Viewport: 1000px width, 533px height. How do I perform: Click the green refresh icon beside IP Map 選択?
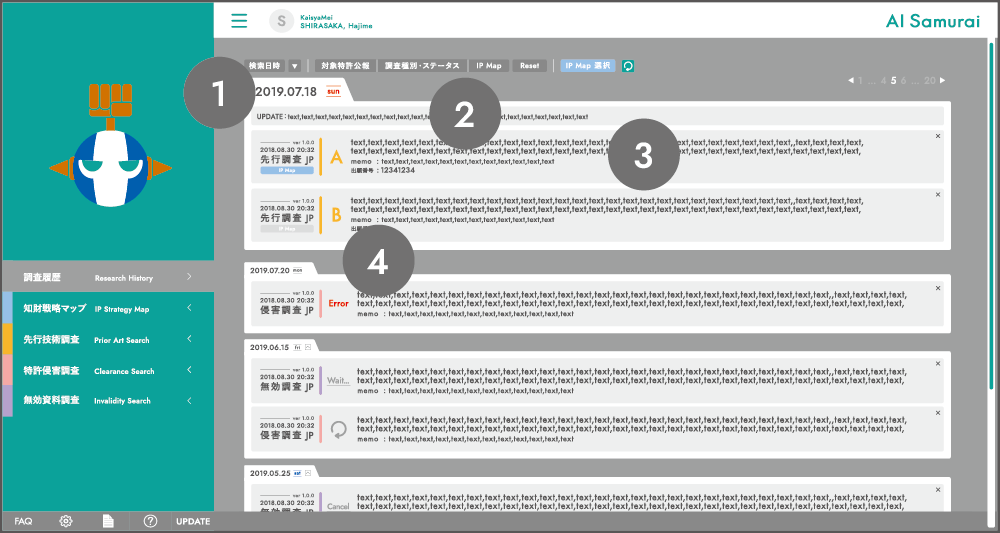628,66
